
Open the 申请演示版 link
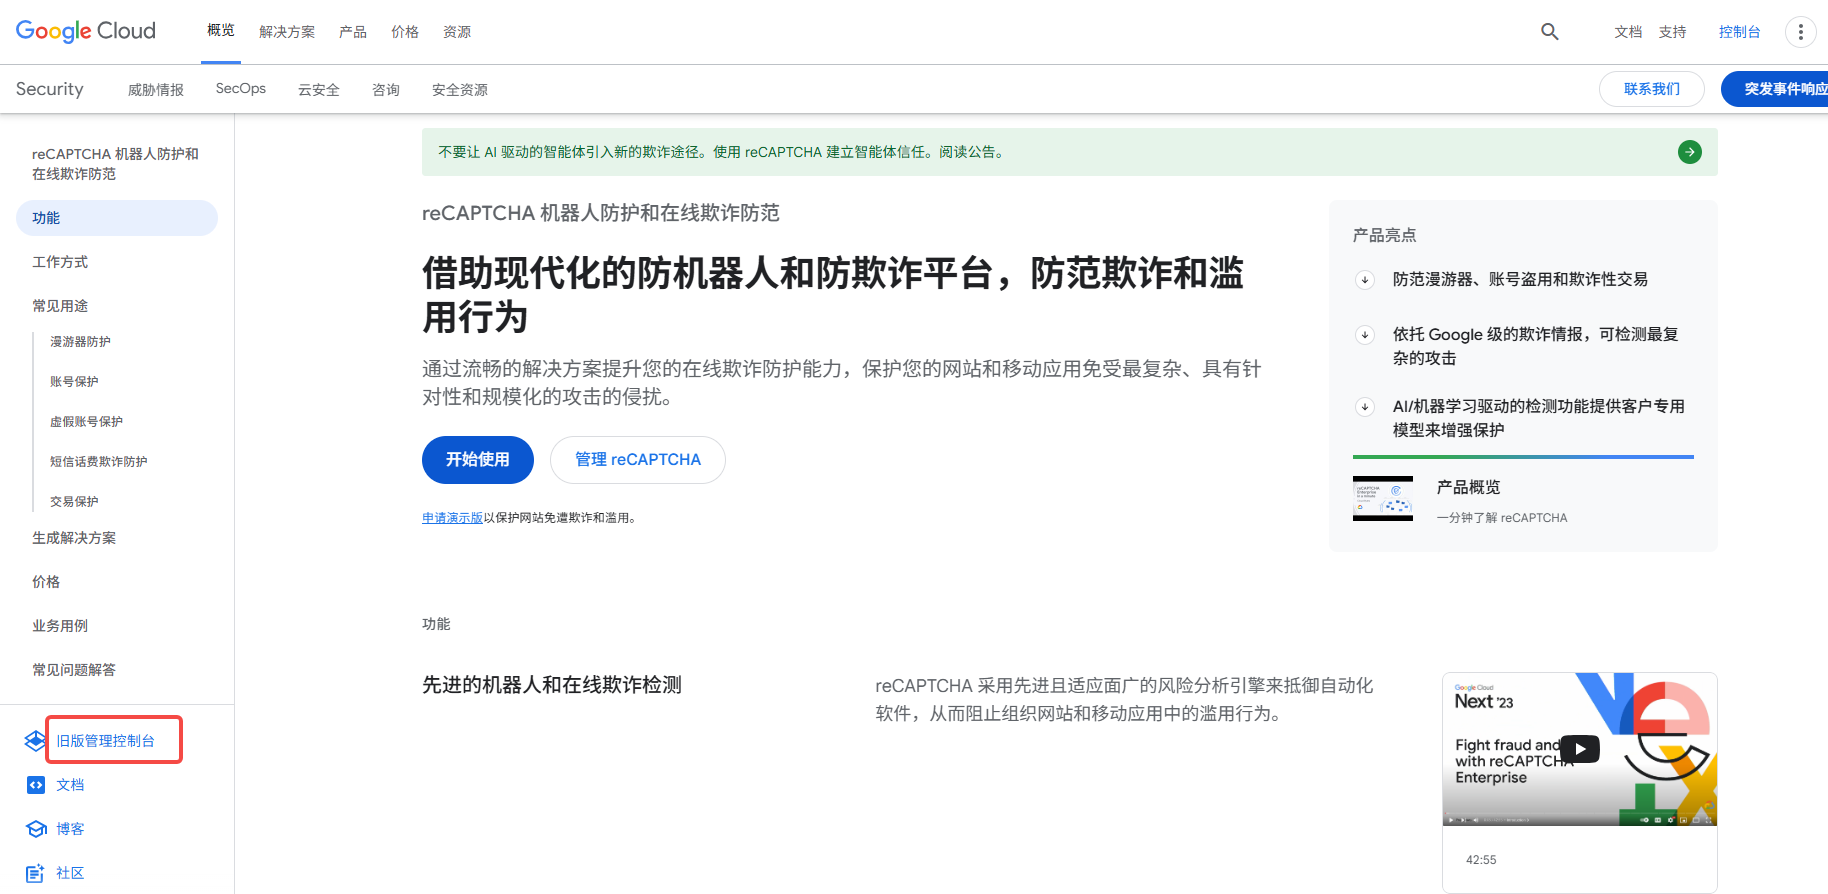point(452,518)
